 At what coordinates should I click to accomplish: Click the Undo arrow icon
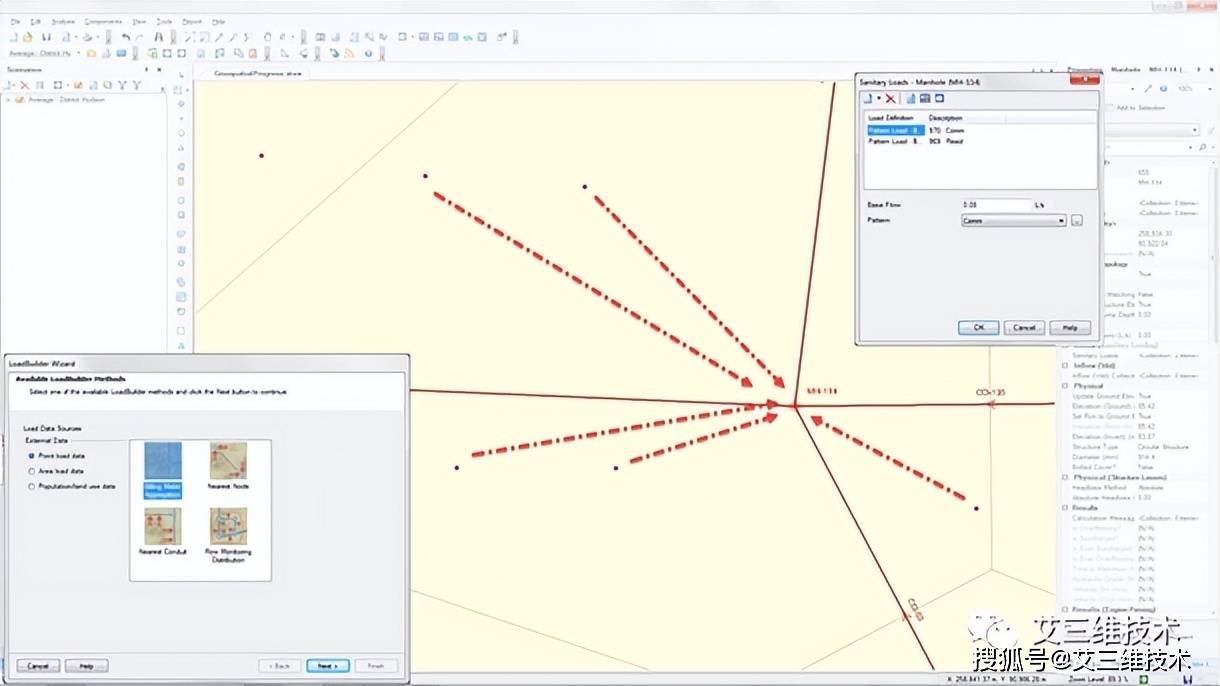125,37
